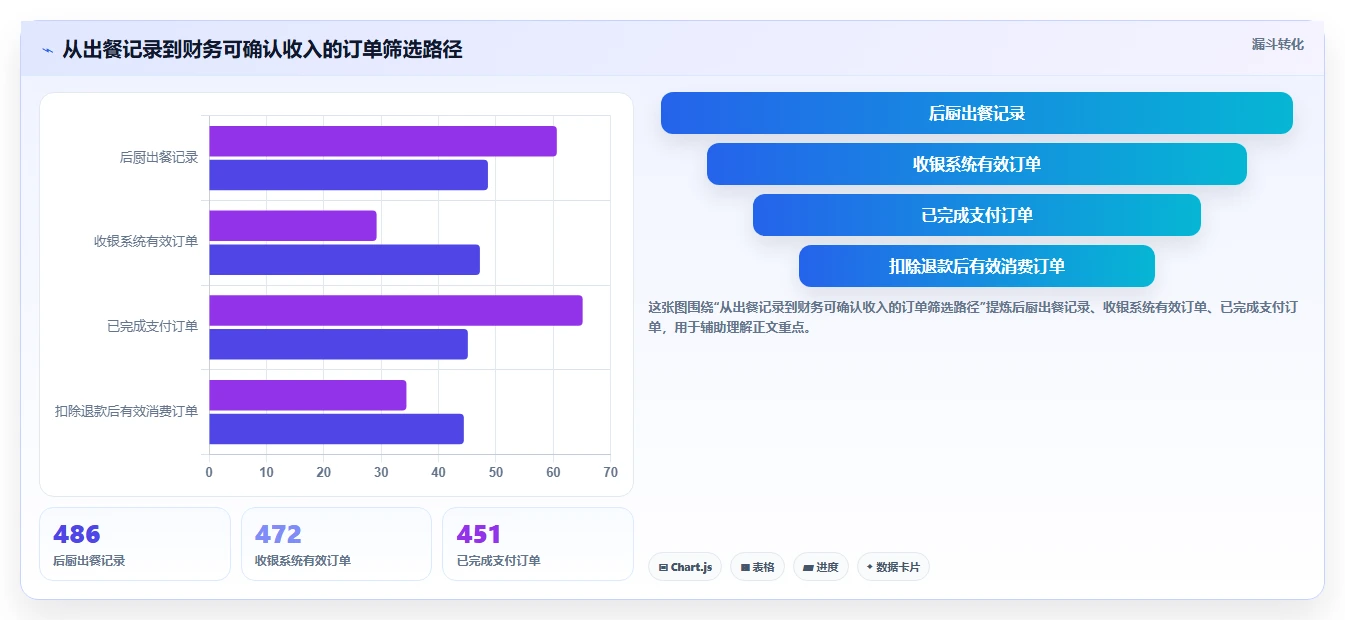Click the card title 从出餐记录到财务可确认收入的订单筛选路径
This screenshot has height=620, width=1345.
(x=262, y=50)
